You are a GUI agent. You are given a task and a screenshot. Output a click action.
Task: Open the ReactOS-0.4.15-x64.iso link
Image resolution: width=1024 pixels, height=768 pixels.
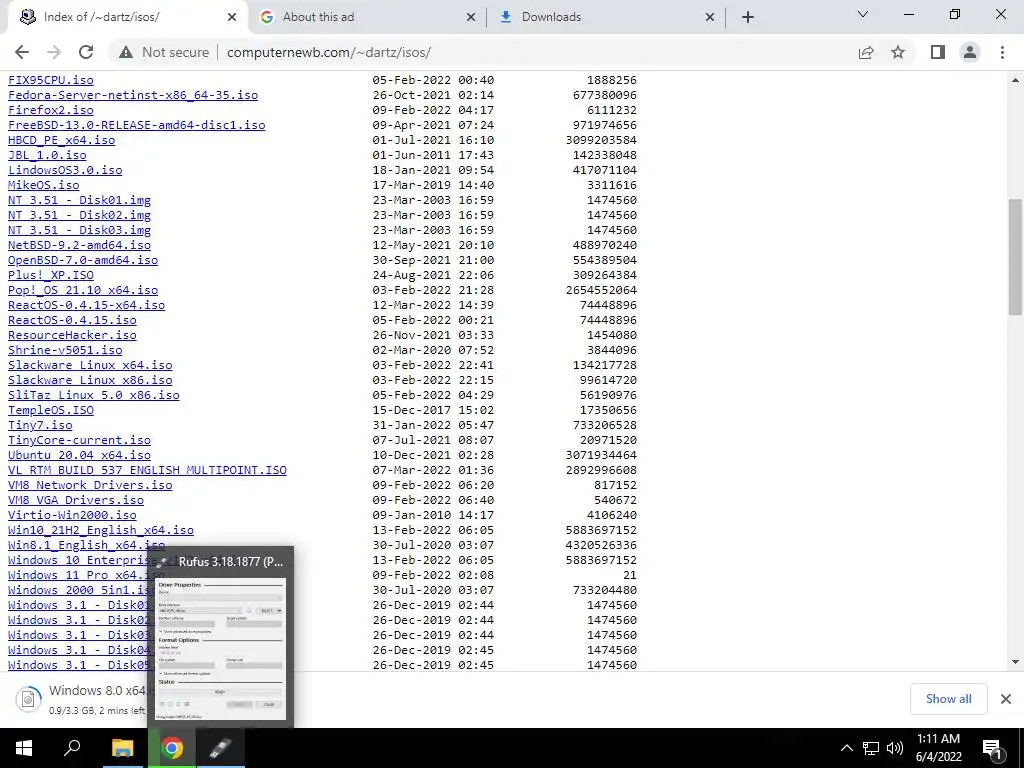coord(87,305)
